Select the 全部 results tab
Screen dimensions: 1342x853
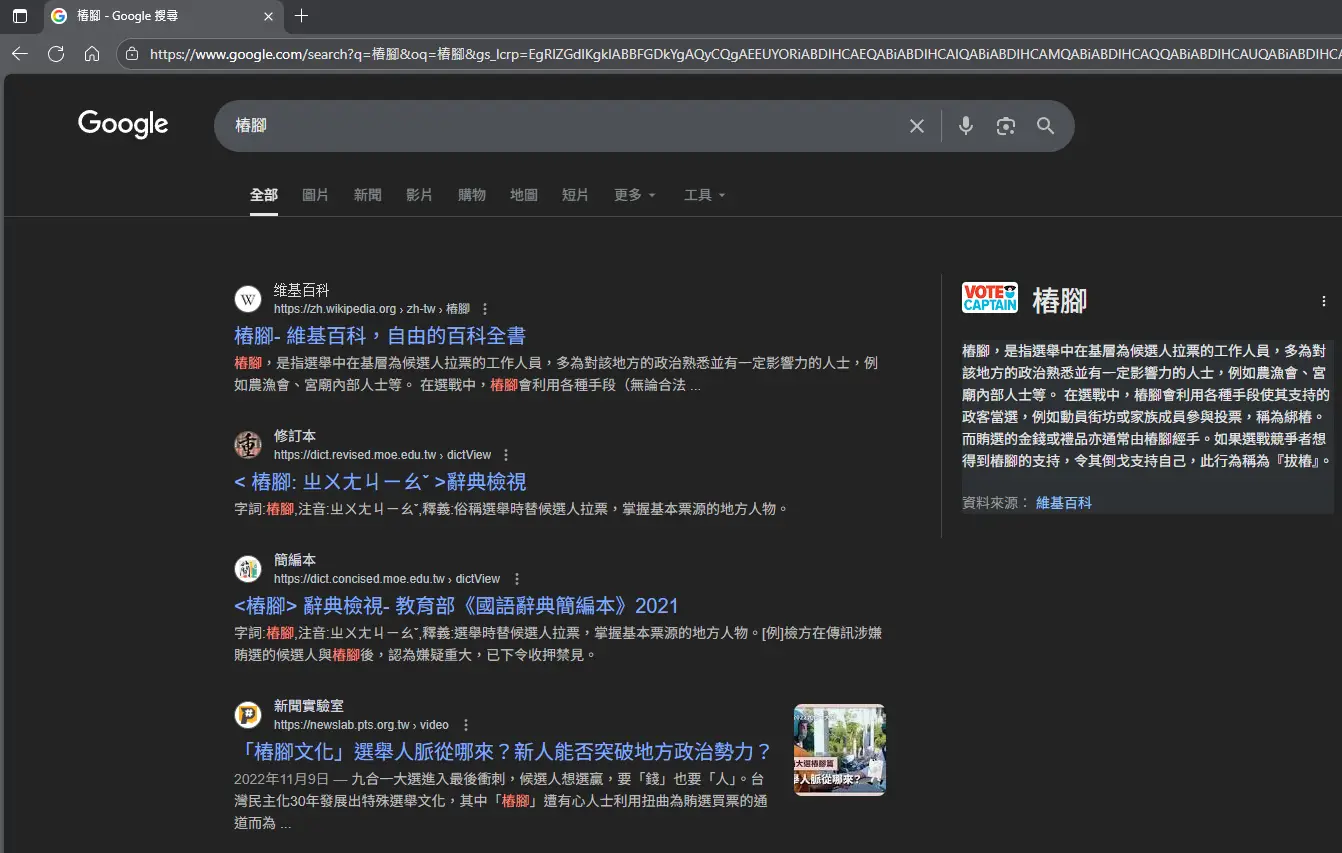pos(264,195)
